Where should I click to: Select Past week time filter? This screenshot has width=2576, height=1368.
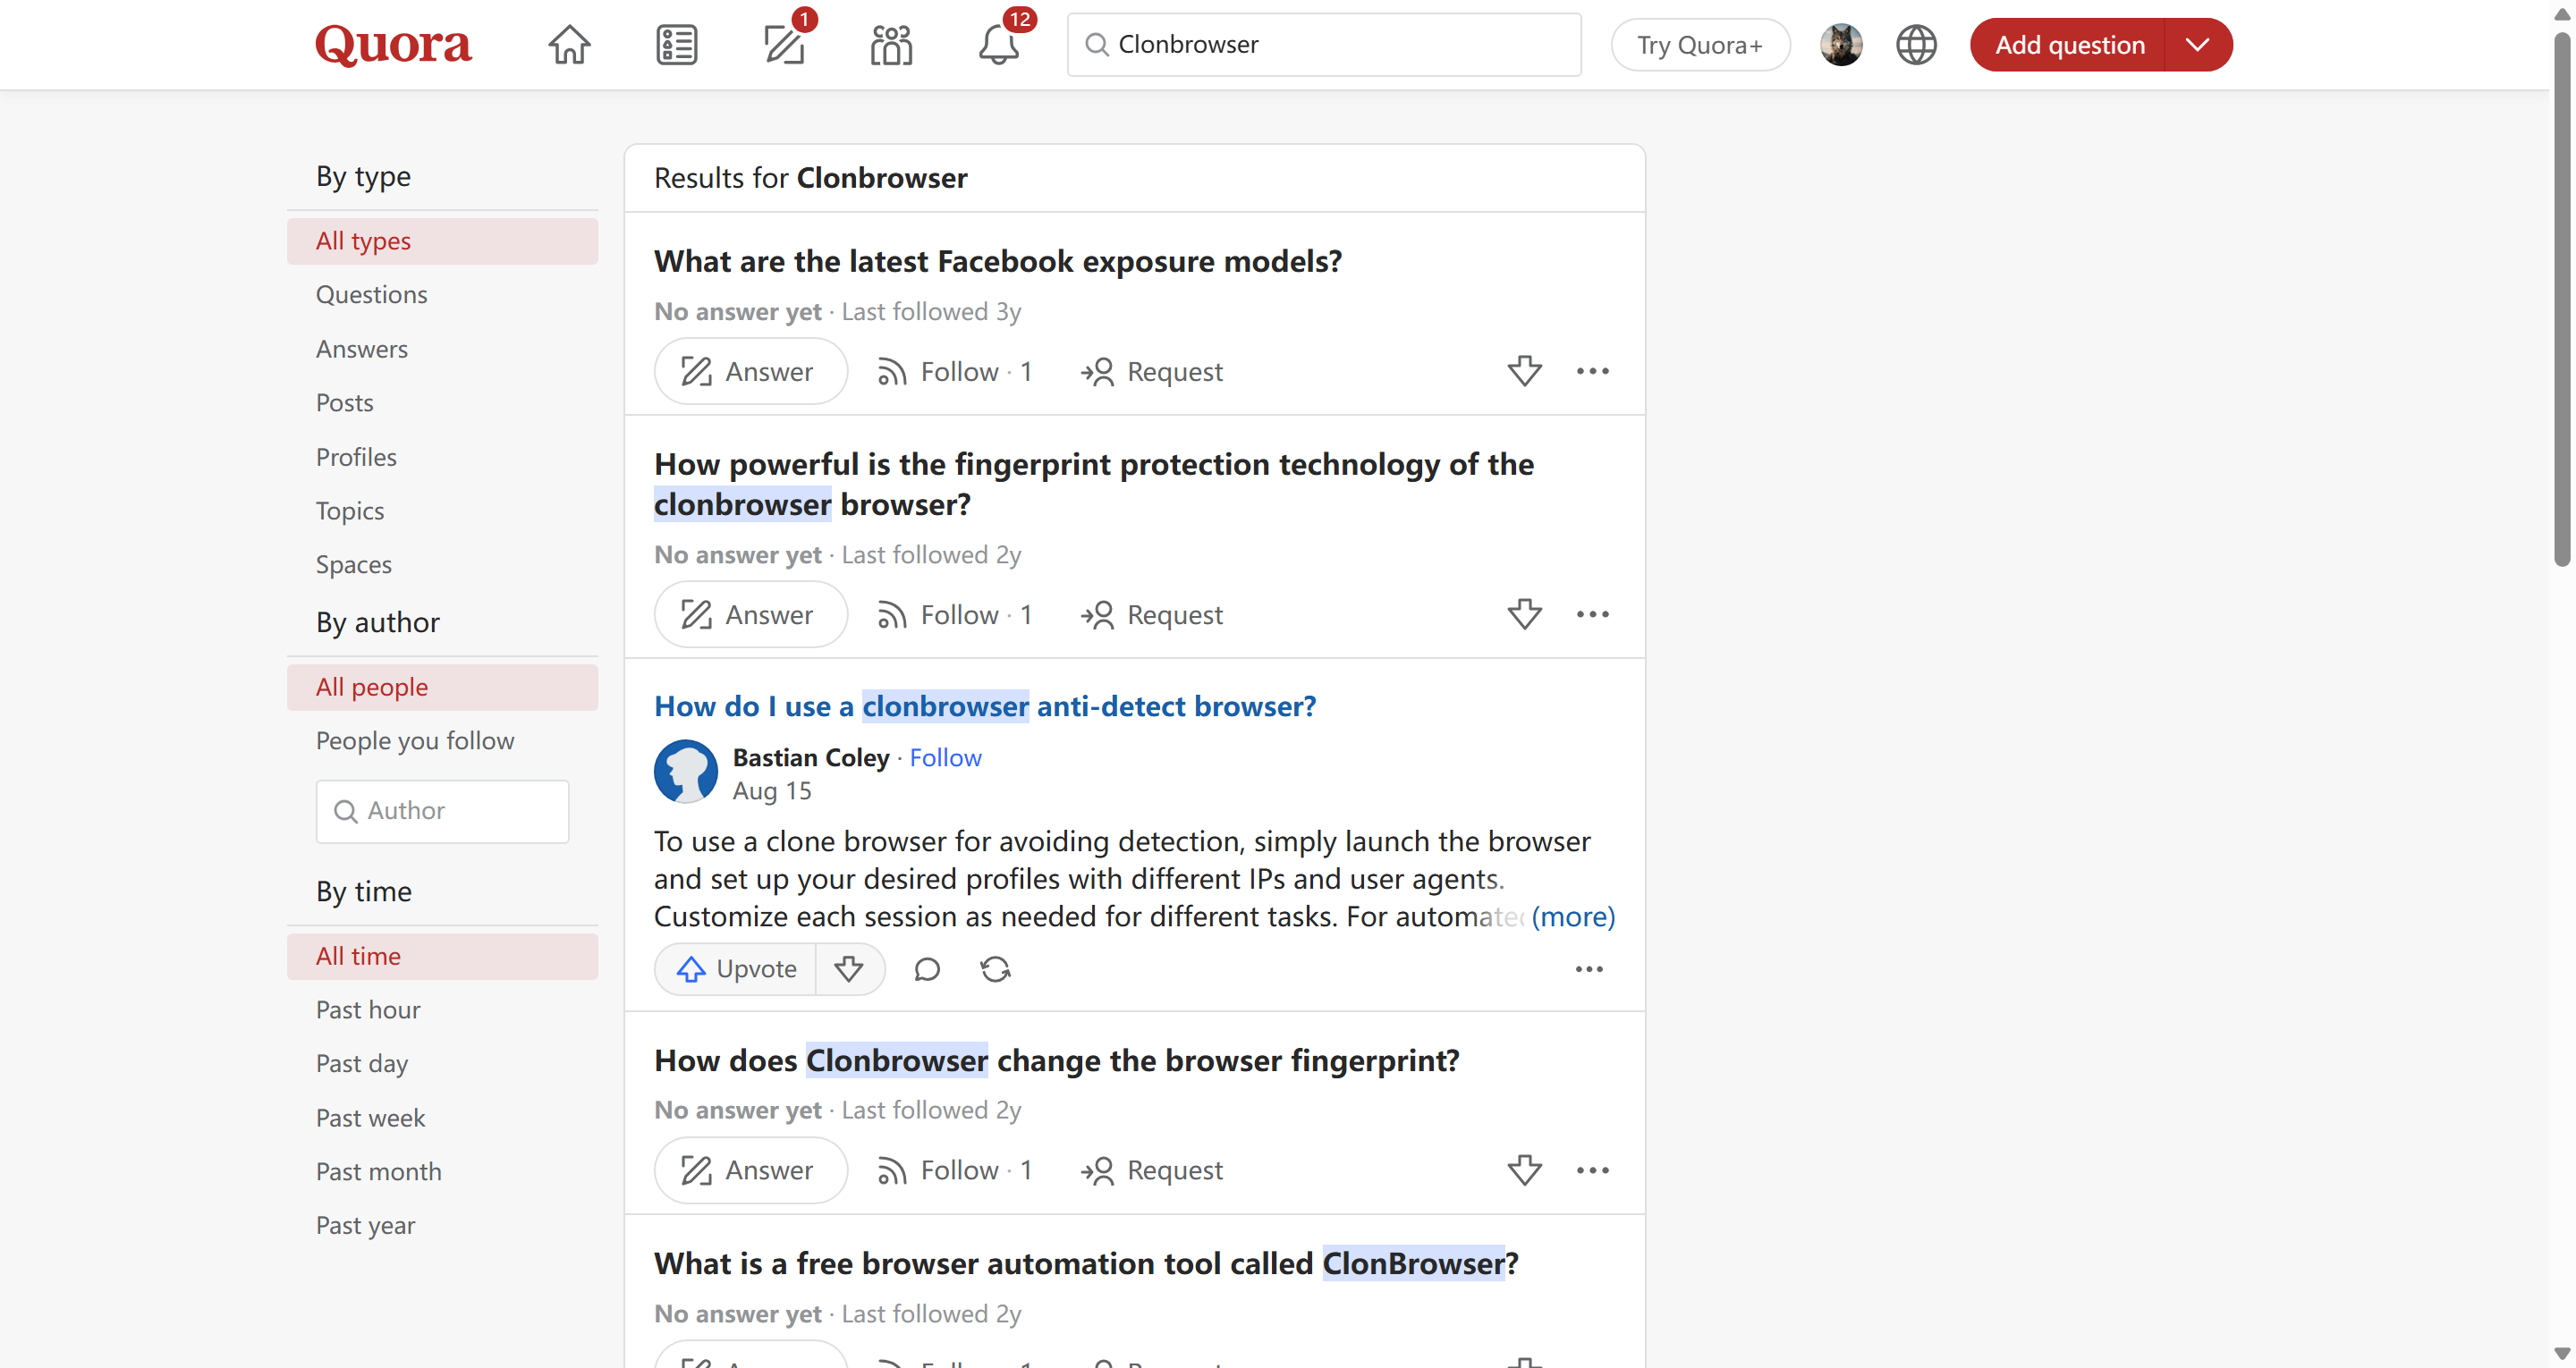[x=370, y=1118]
